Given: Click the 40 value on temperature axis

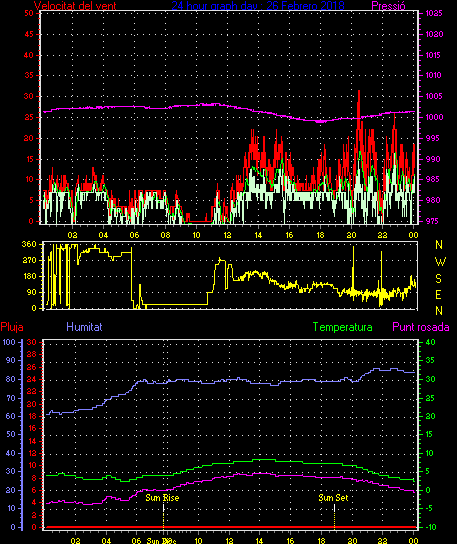Looking at the screenshot, I should 430,342.
